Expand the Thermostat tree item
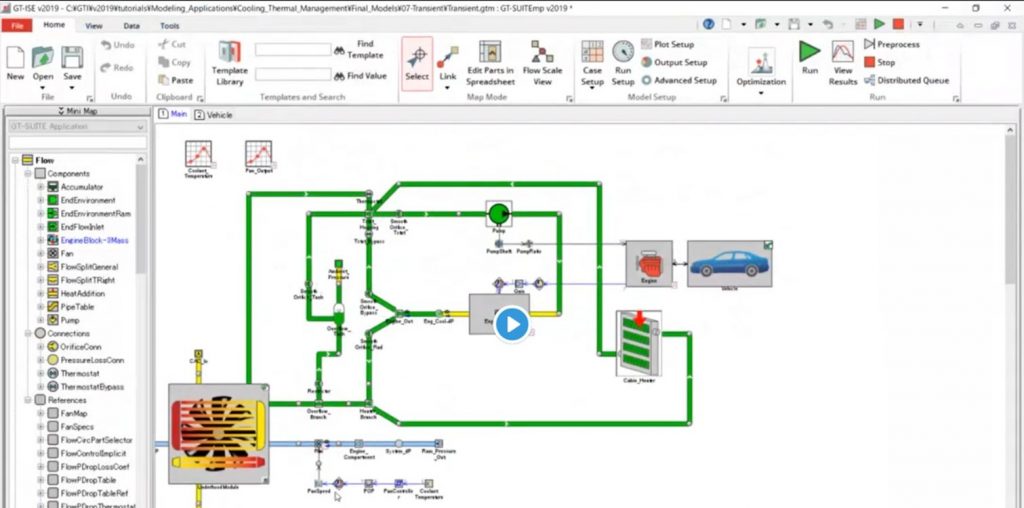This screenshot has width=1024, height=508. [40, 373]
